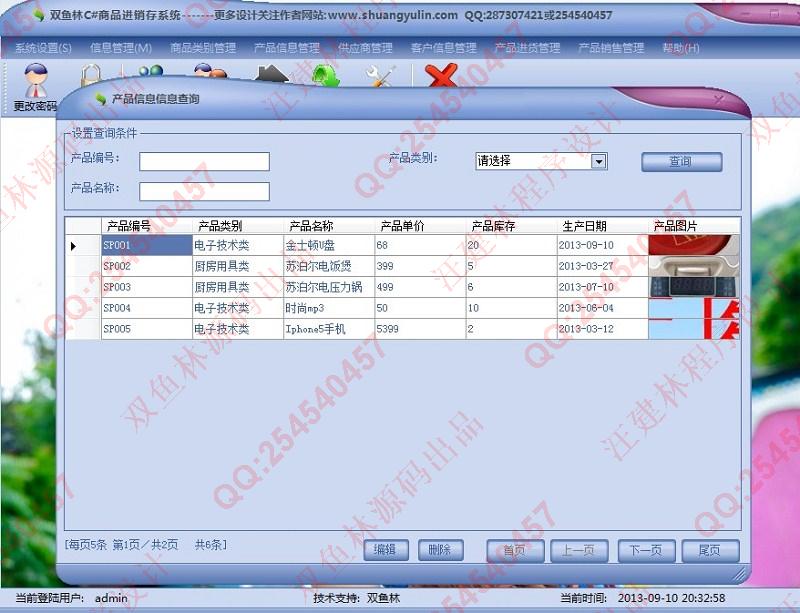
Task: Open the 供应商管理 menu
Action: click(365, 48)
